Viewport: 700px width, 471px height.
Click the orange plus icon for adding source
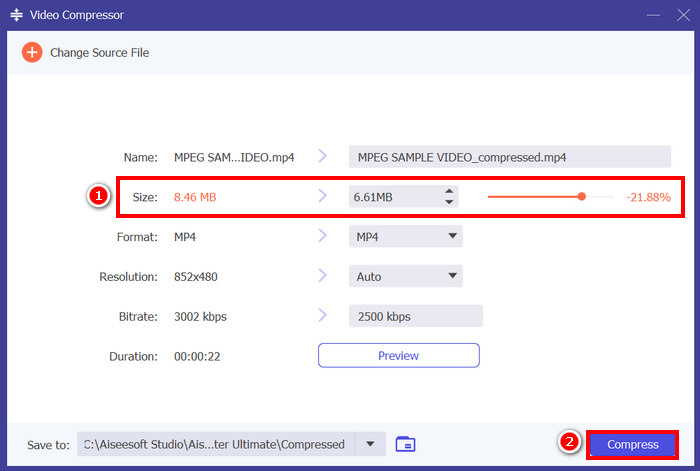33,52
